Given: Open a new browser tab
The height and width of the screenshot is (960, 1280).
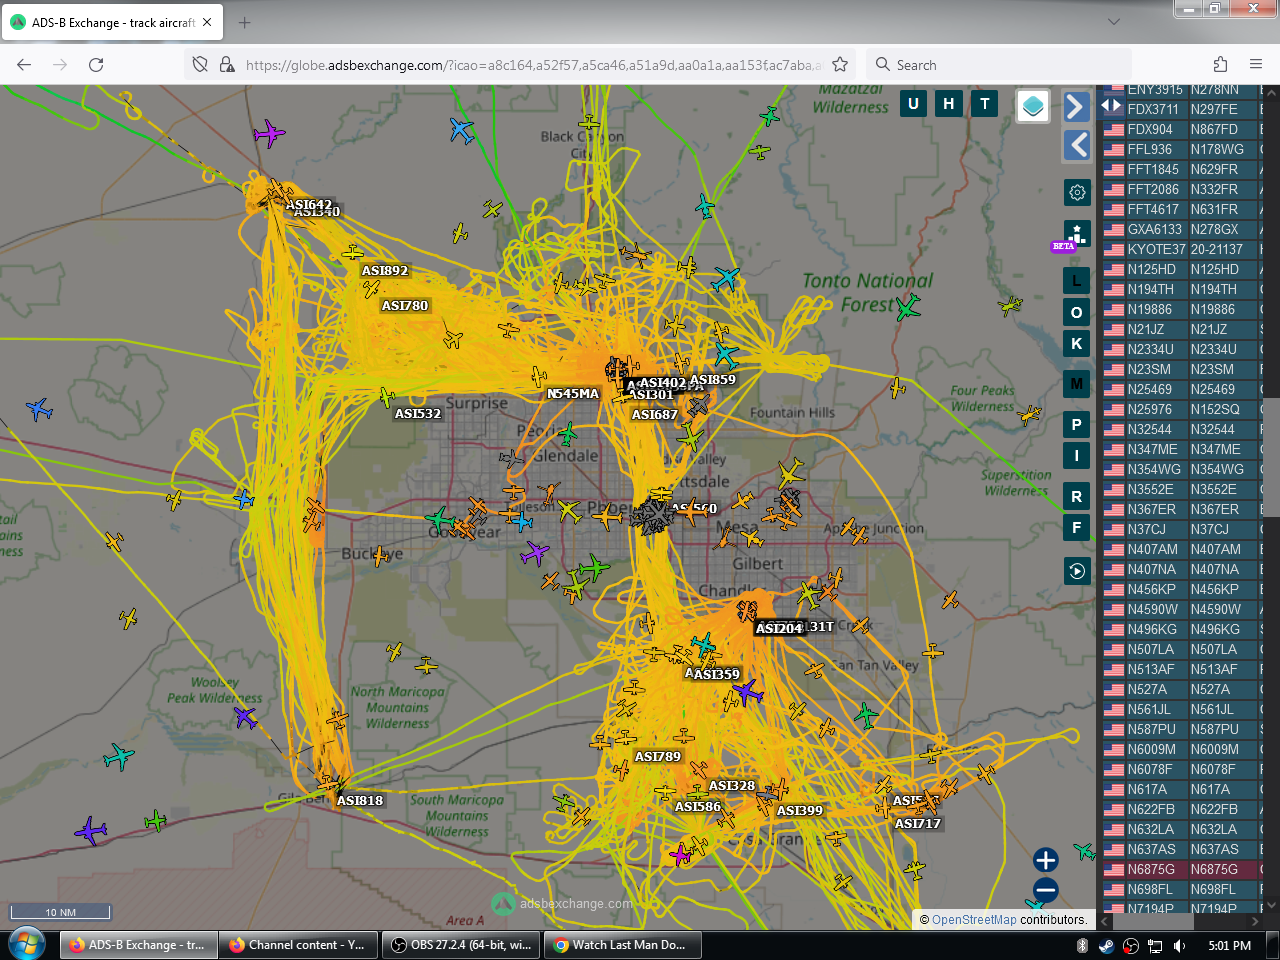Looking at the screenshot, I should pos(245,22).
